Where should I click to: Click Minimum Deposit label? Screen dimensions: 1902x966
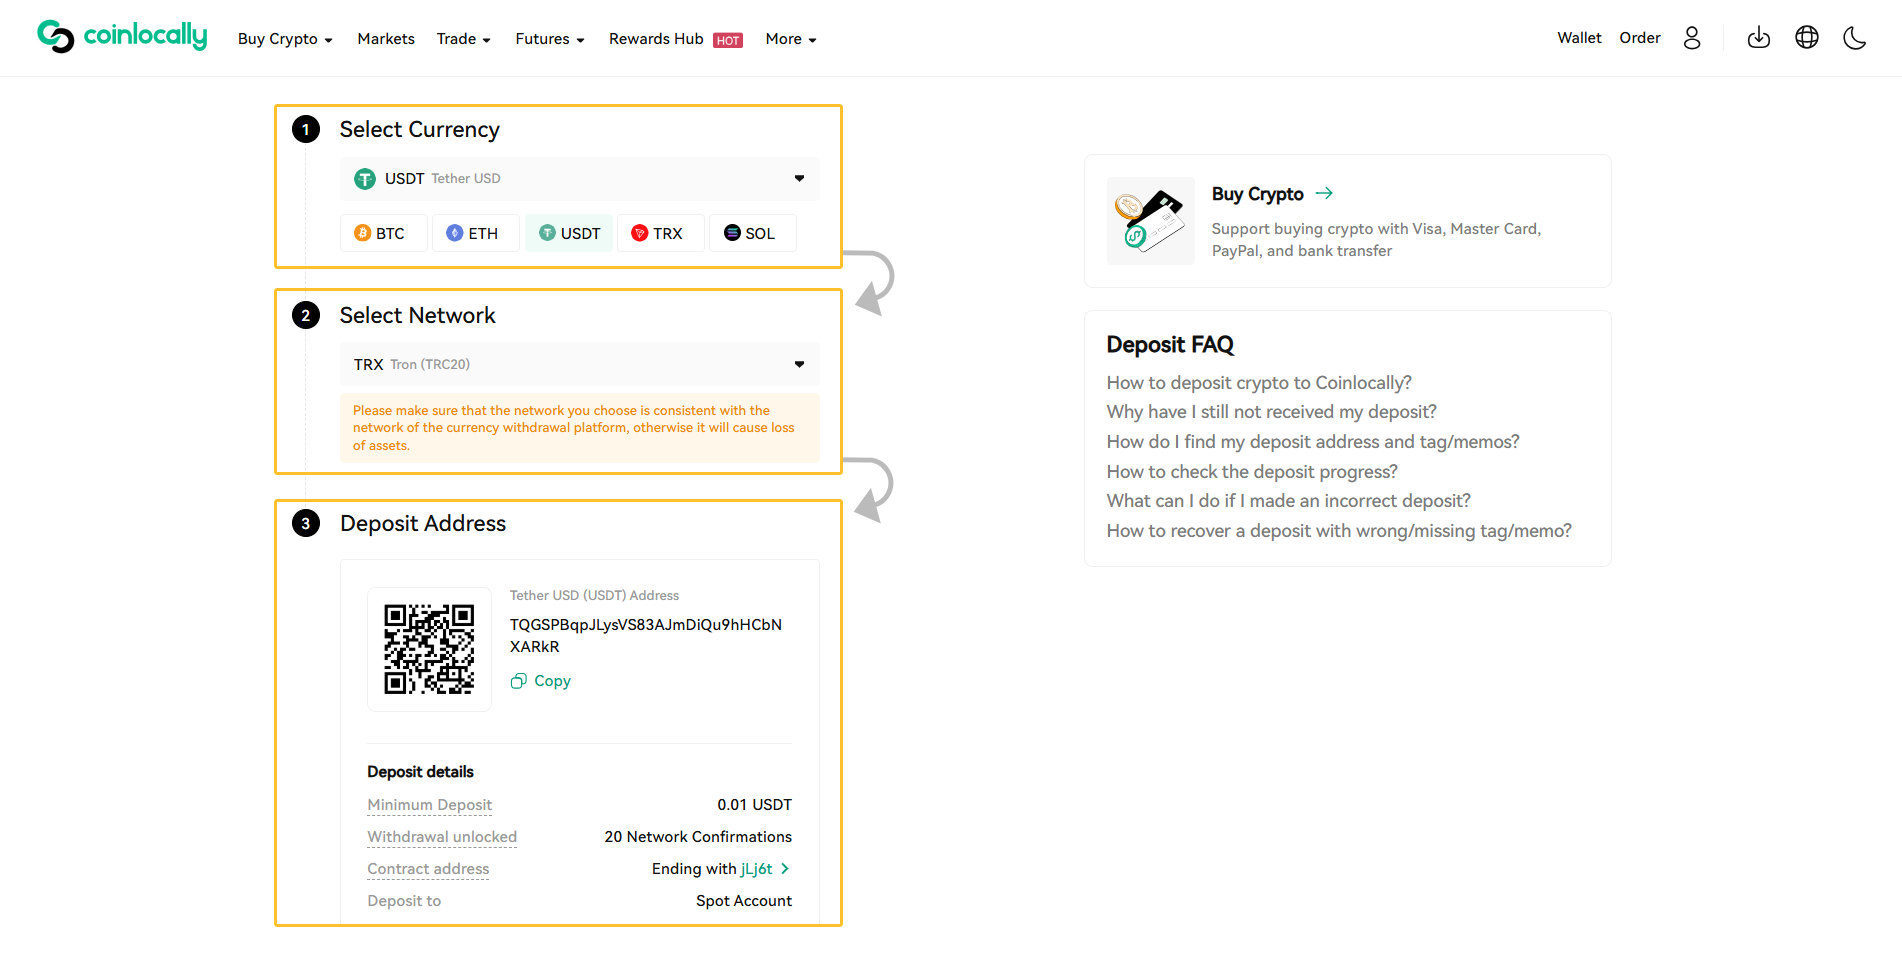(430, 805)
